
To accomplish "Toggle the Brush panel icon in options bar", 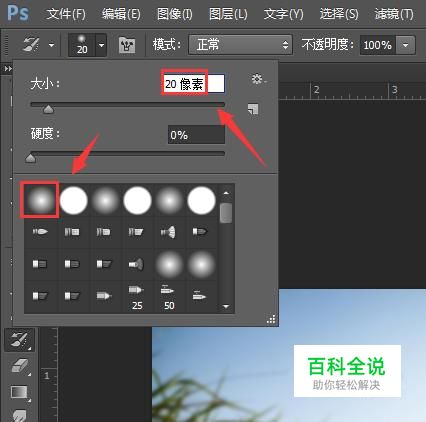I will [127, 45].
